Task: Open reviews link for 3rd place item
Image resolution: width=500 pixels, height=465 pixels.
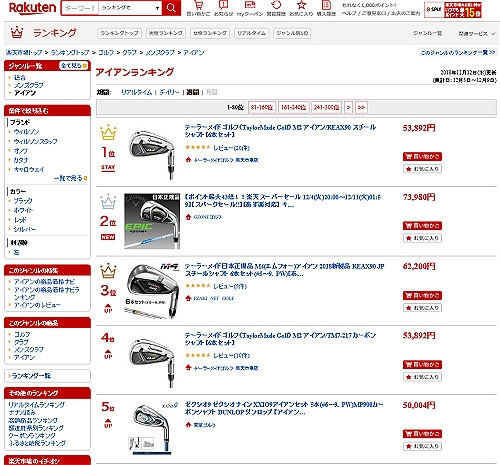Action: tap(230, 286)
